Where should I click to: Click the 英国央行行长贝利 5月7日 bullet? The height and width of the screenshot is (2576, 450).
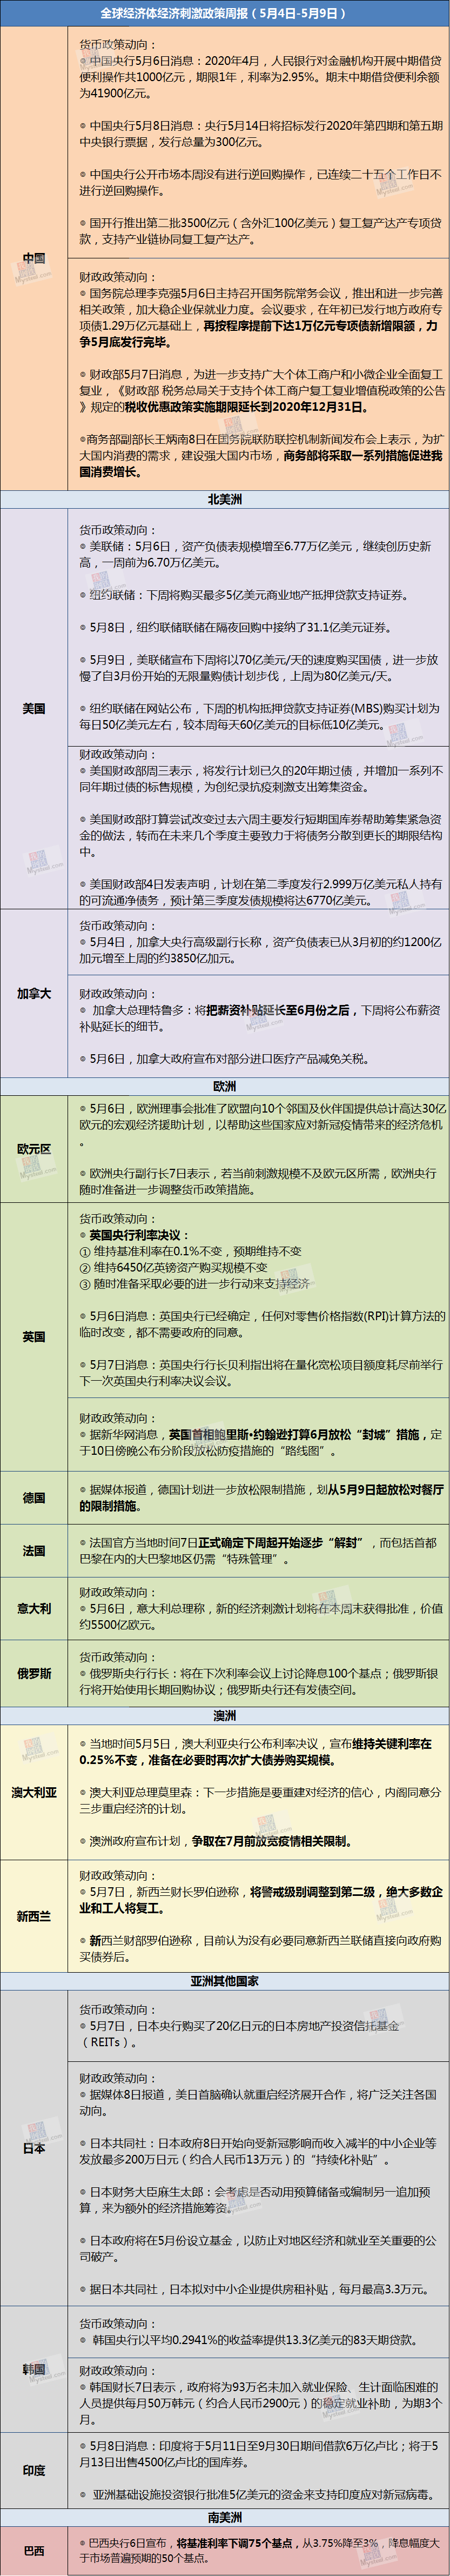click(x=260, y=1372)
